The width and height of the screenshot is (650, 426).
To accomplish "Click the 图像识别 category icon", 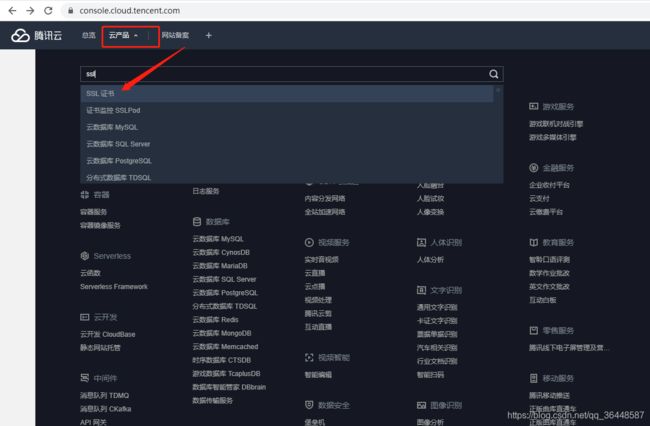I will click(x=421, y=405).
